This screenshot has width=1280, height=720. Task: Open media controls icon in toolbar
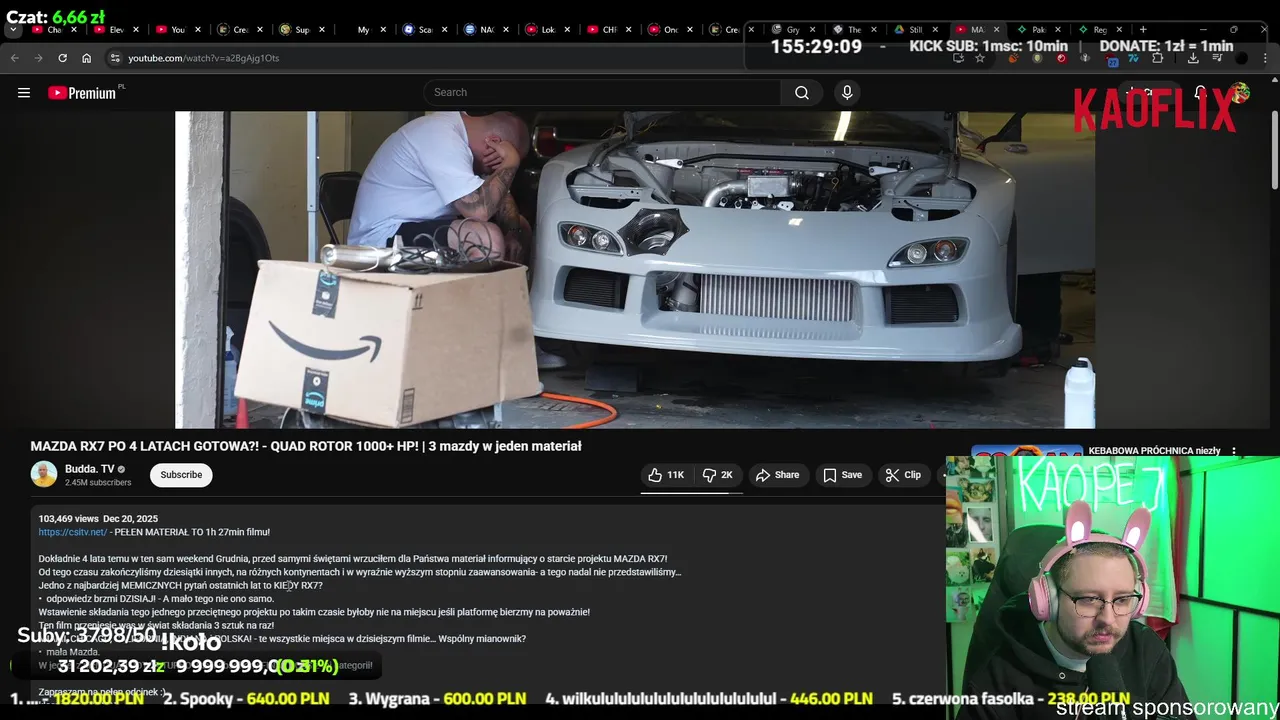coord(1217,58)
